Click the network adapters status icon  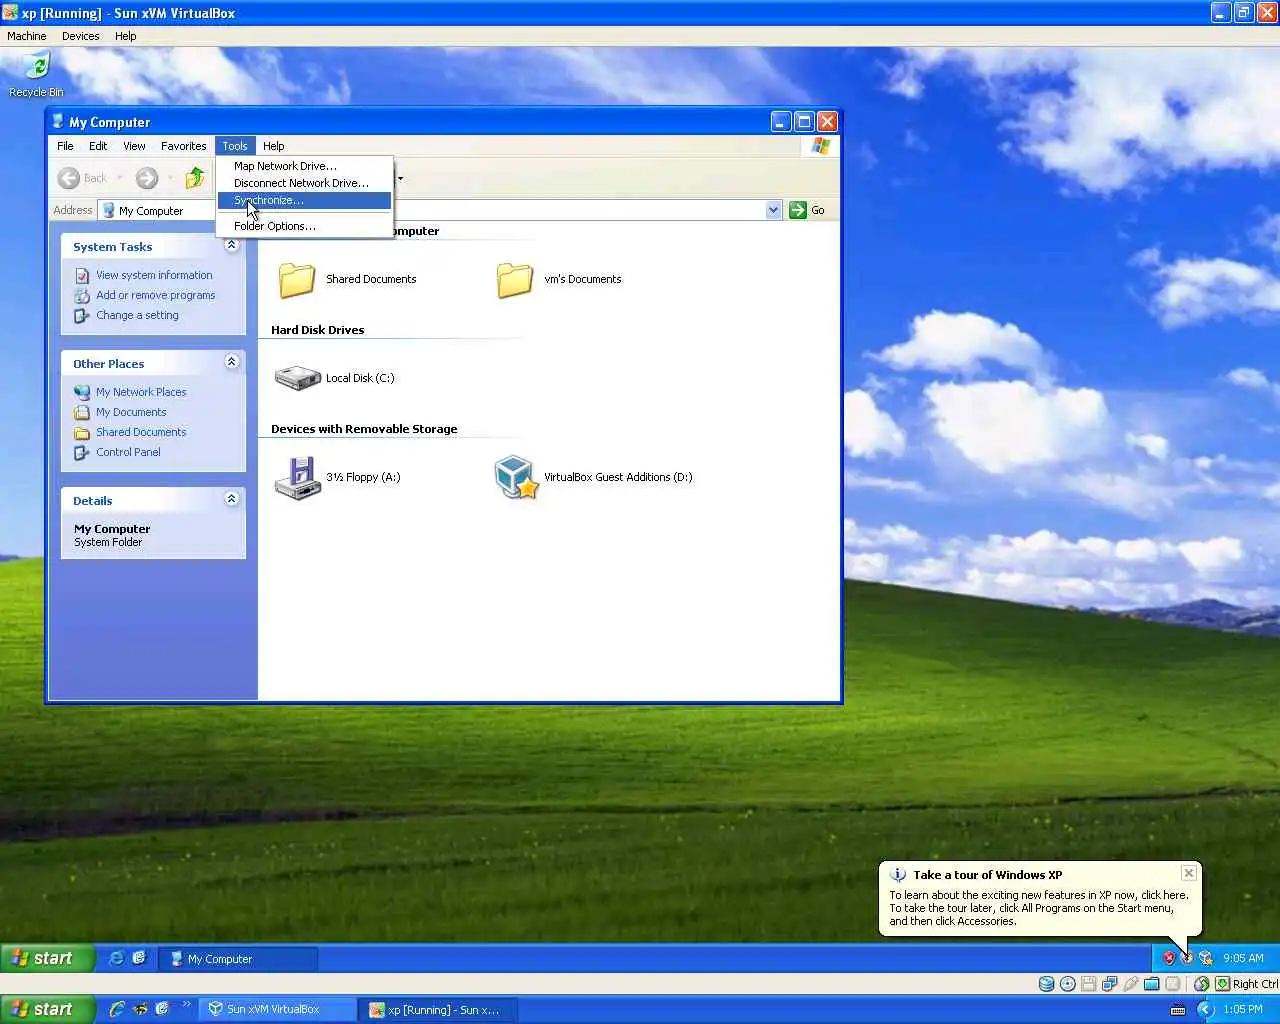click(x=1110, y=984)
